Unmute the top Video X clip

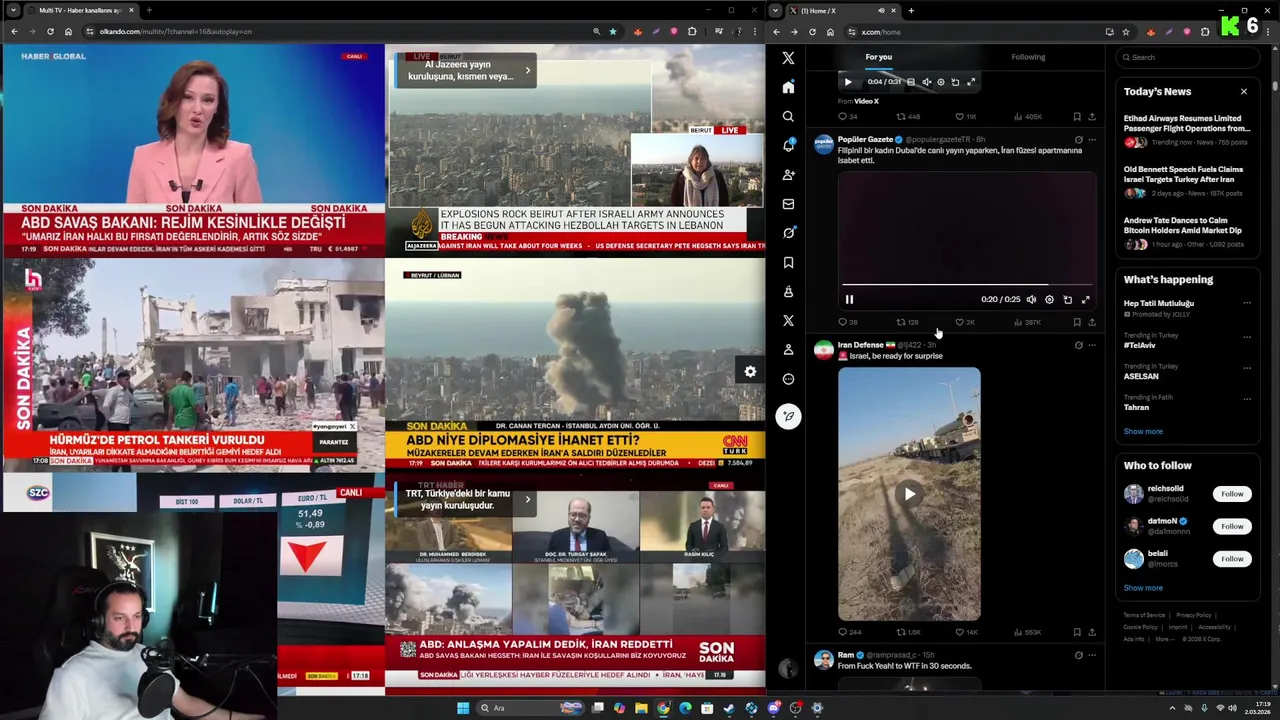click(x=926, y=82)
